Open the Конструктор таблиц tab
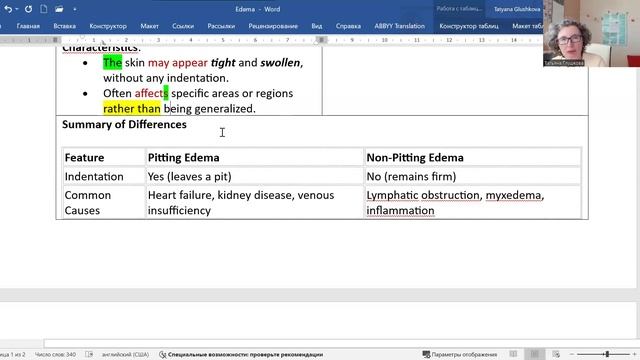 coord(469,26)
